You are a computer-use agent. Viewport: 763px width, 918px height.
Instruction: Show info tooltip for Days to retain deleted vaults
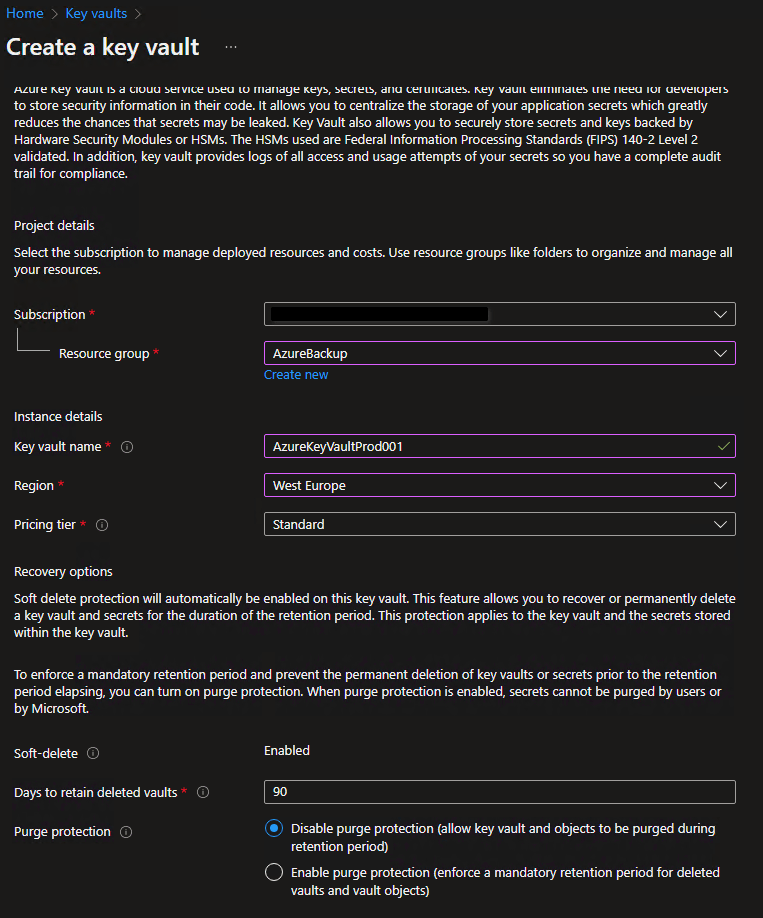[203, 792]
